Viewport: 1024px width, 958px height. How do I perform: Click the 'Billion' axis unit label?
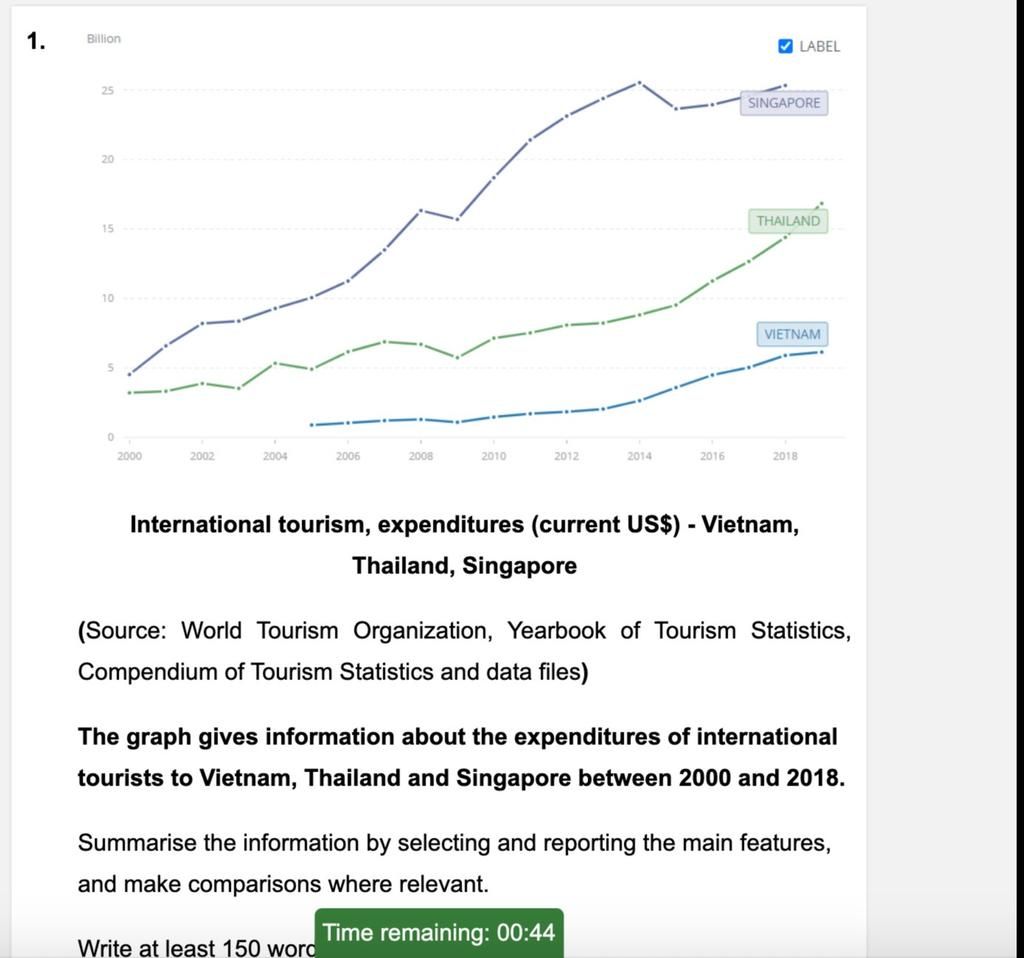(104, 39)
